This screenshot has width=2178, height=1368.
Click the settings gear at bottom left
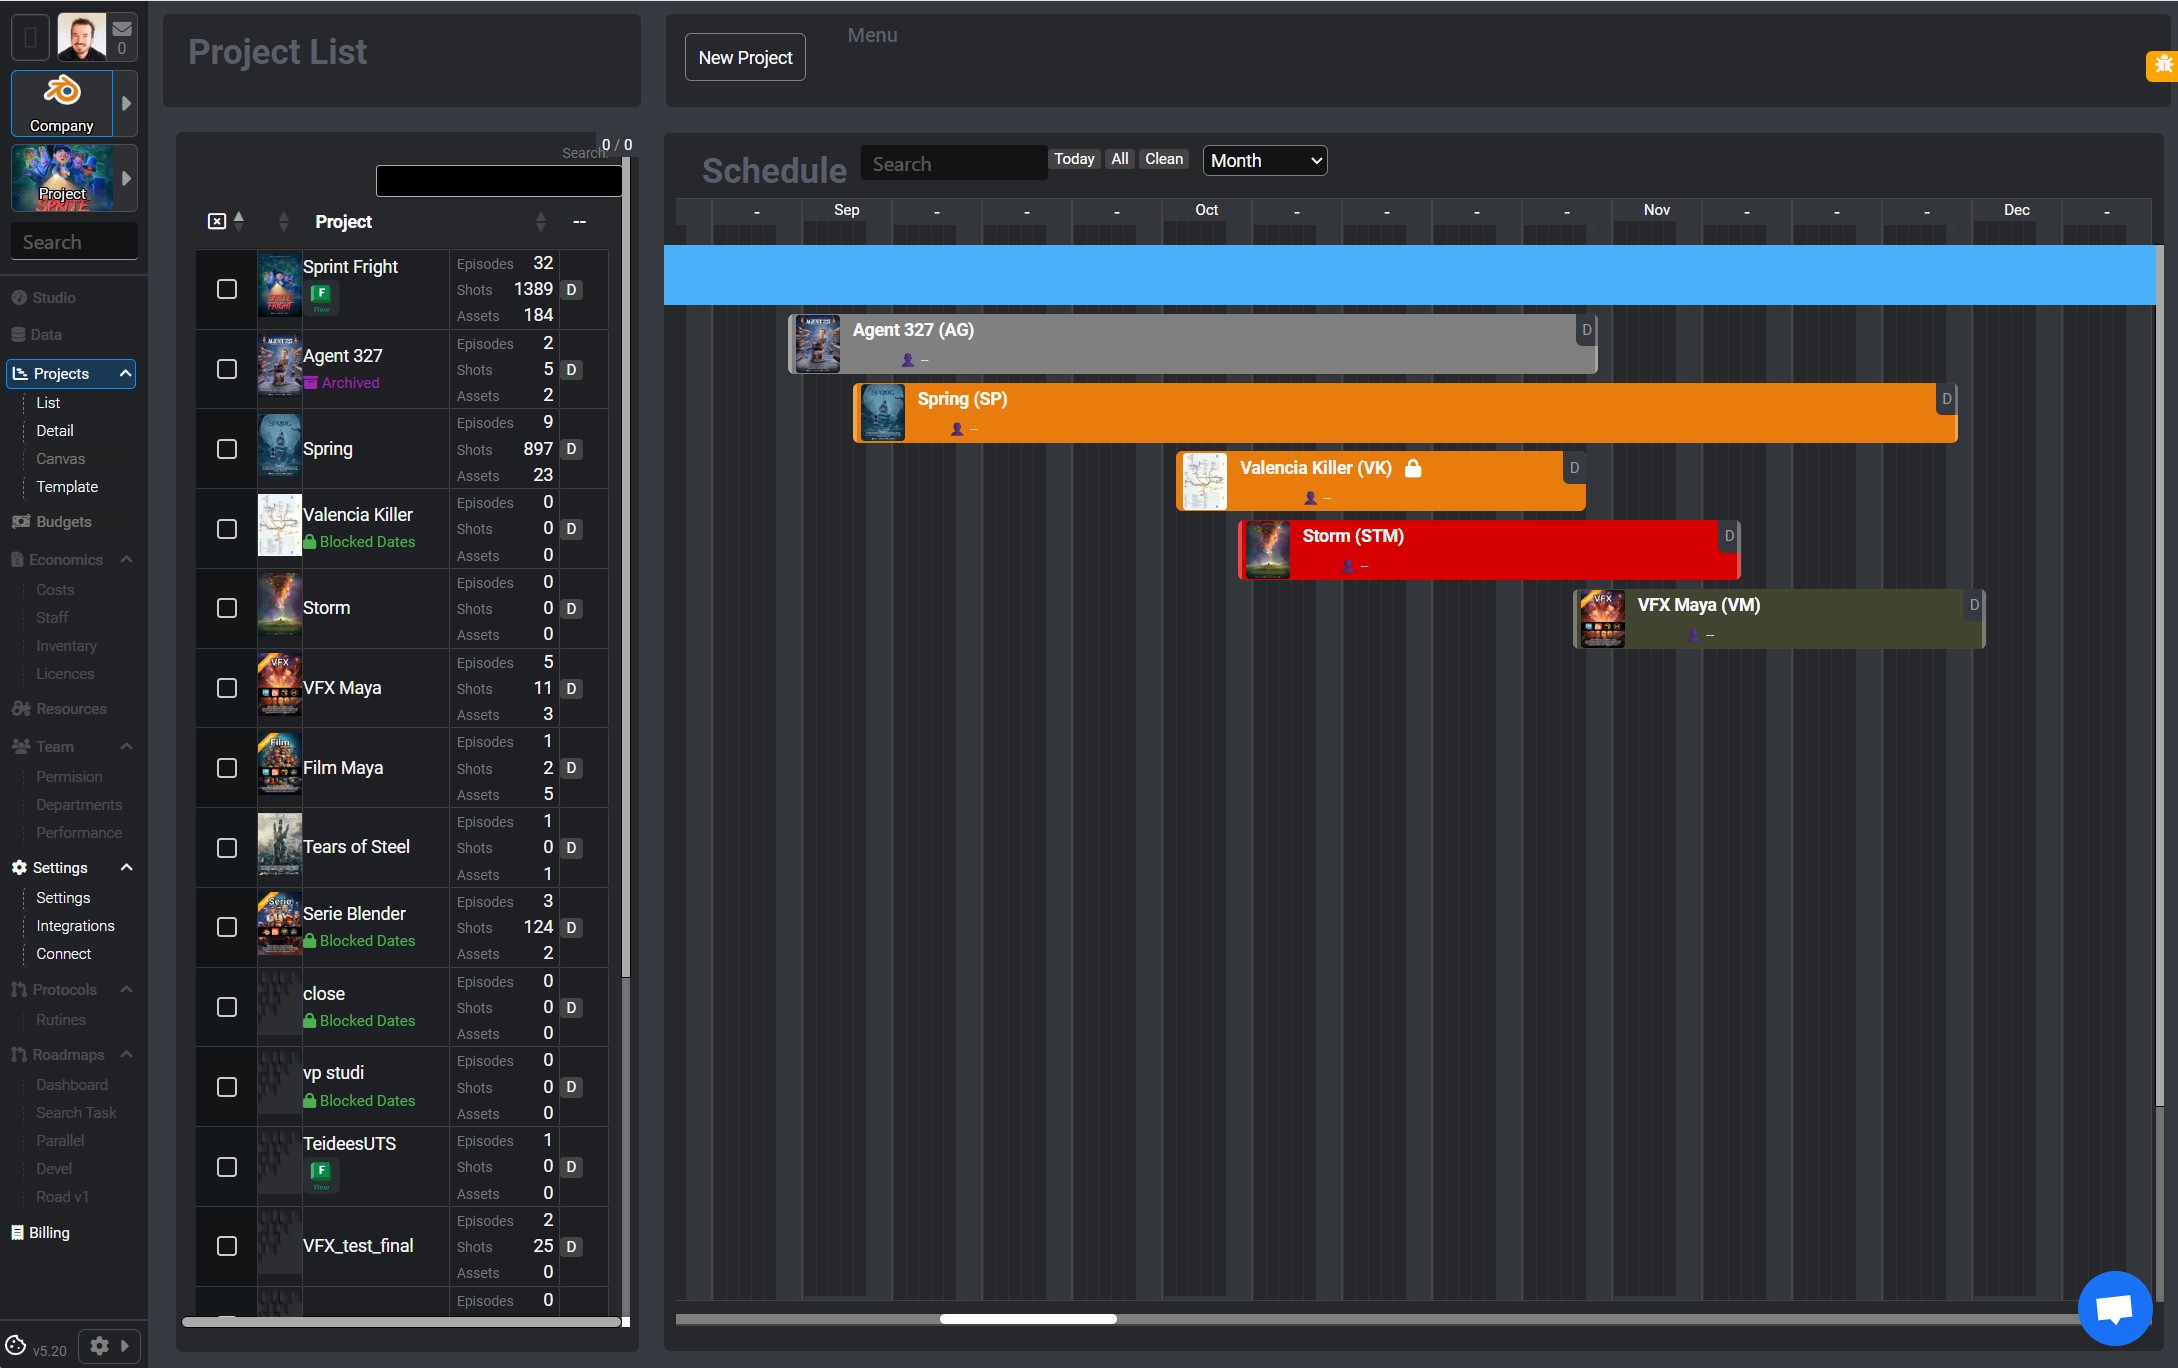click(x=99, y=1346)
